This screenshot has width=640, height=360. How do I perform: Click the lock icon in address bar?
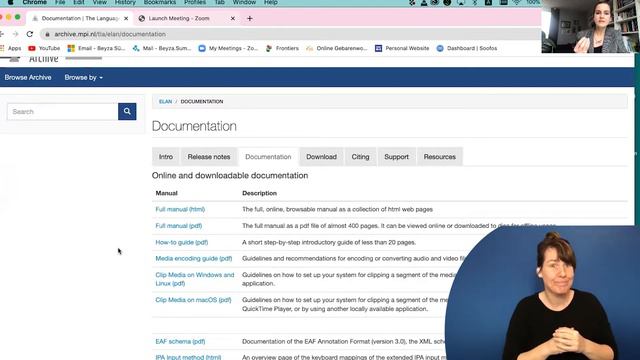click(x=47, y=34)
